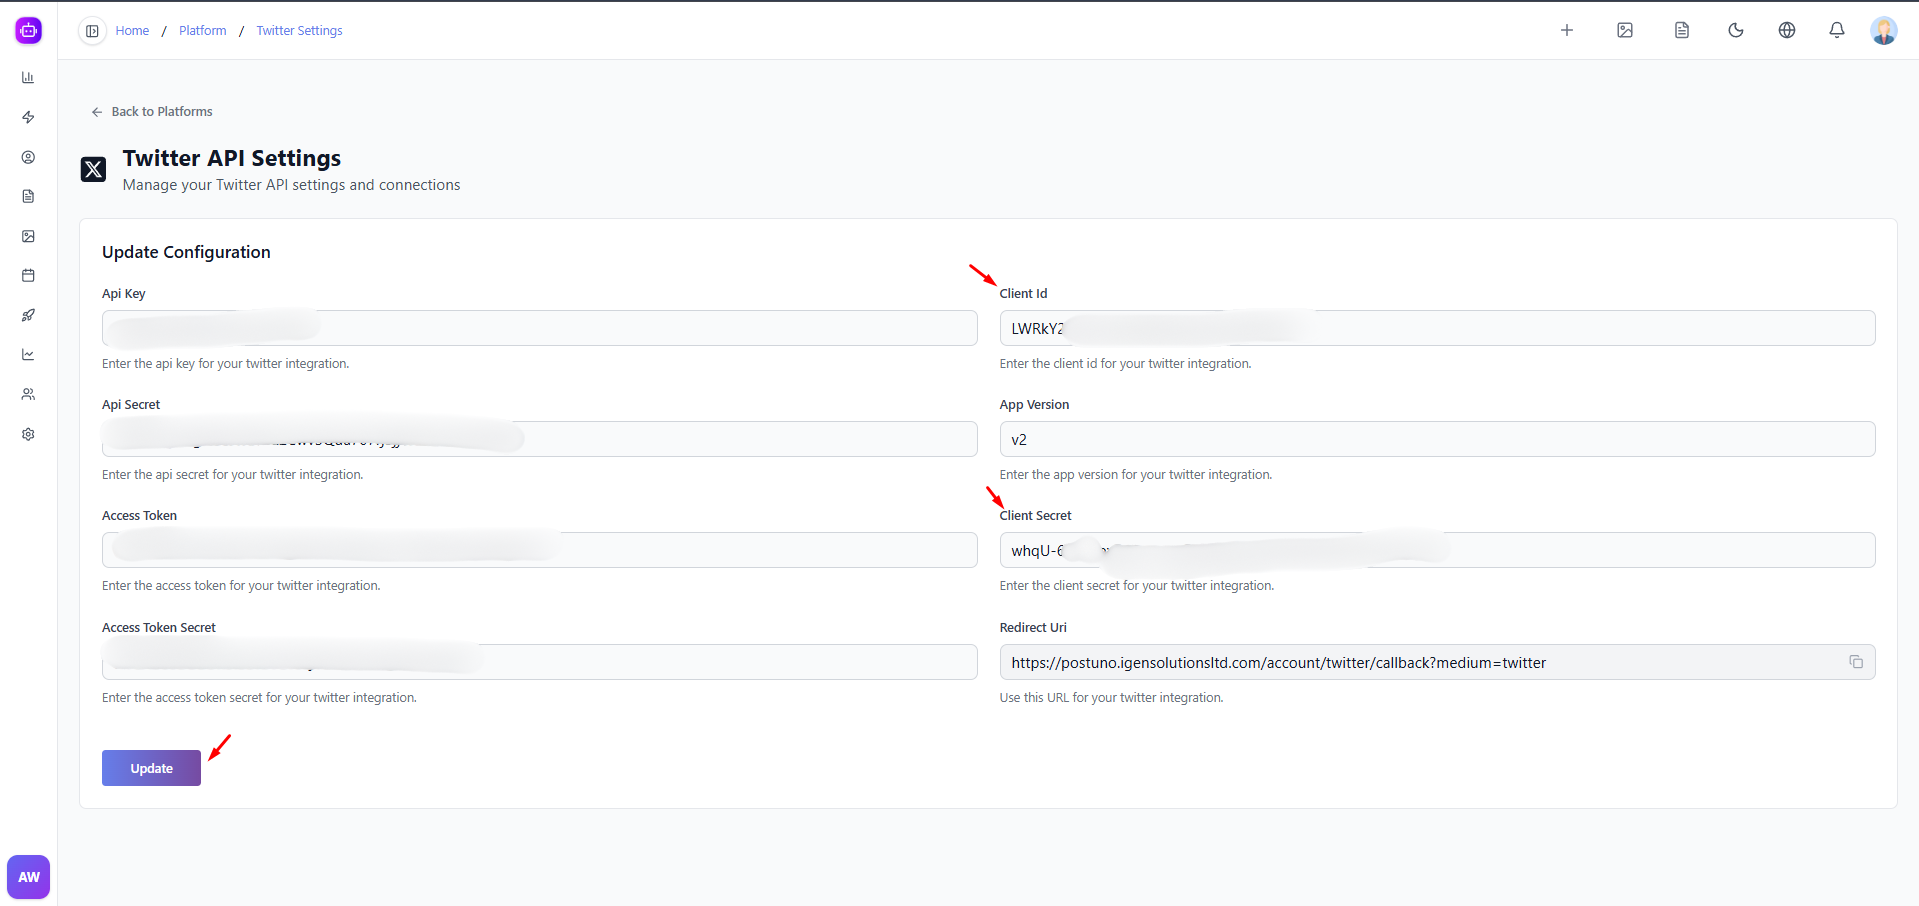Open the settings gear in sidebar

point(28,434)
